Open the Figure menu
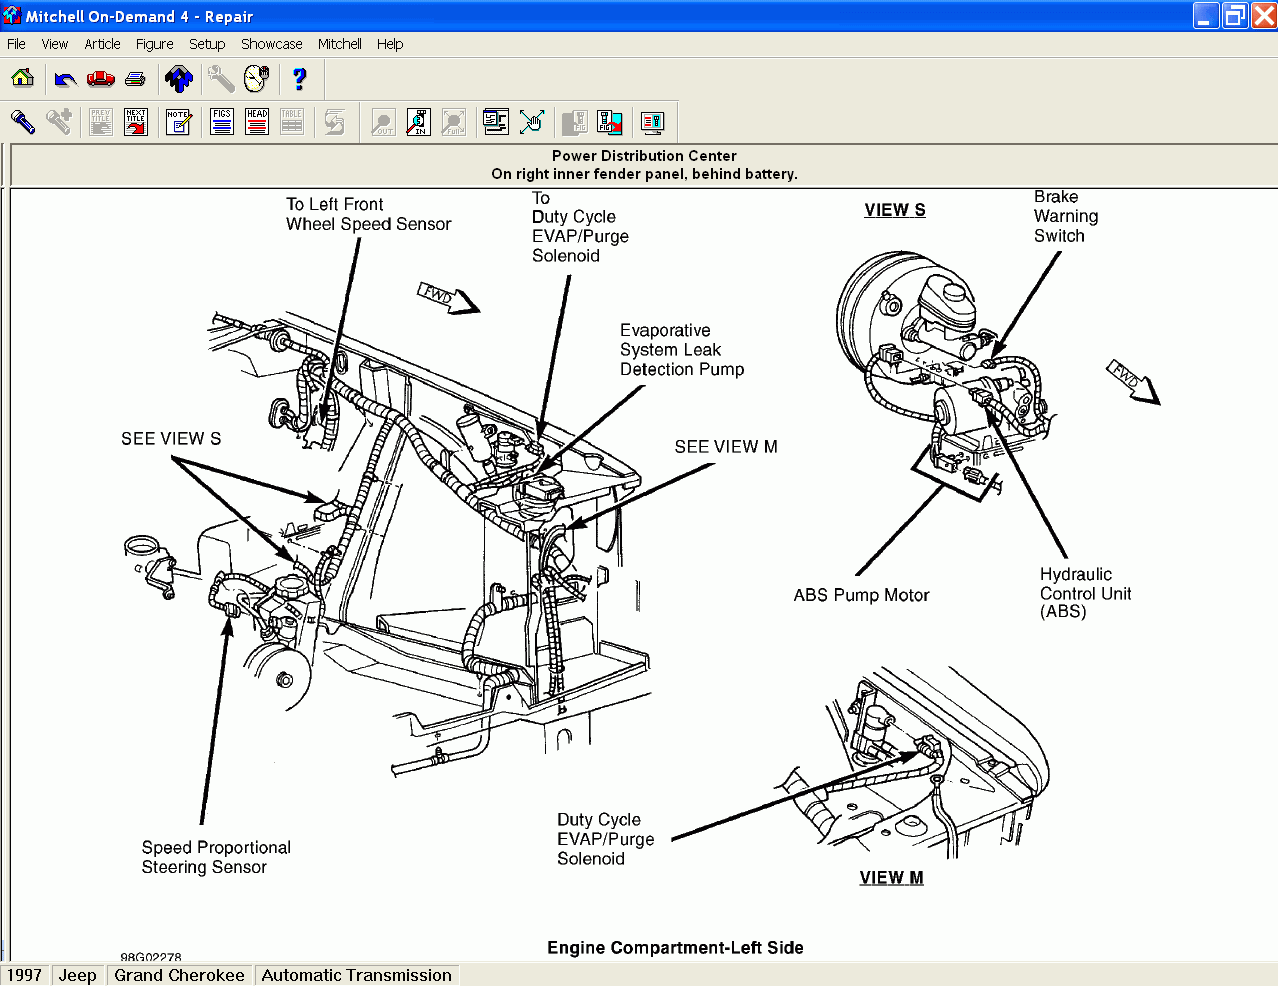This screenshot has height=986, width=1278. [x=155, y=44]
